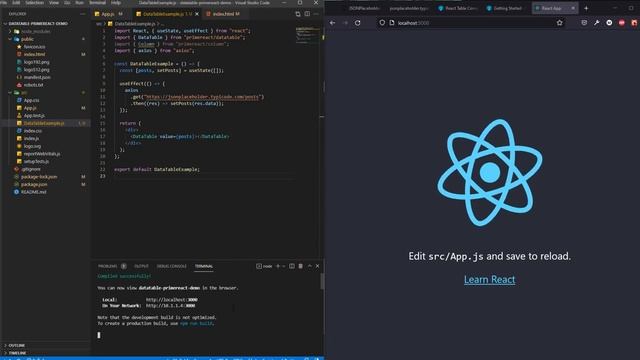Switch to the PROBLEMS panel tab

pos(108,266)
